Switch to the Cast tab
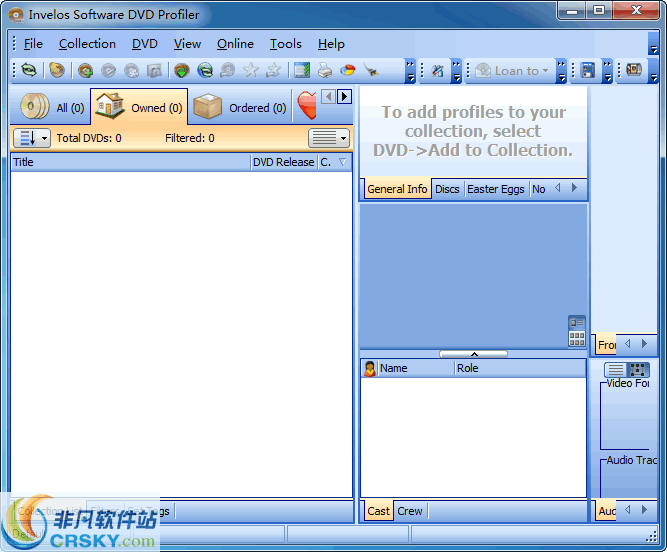Viewport: 667px width, 552px height. click(x=379, y=511)
